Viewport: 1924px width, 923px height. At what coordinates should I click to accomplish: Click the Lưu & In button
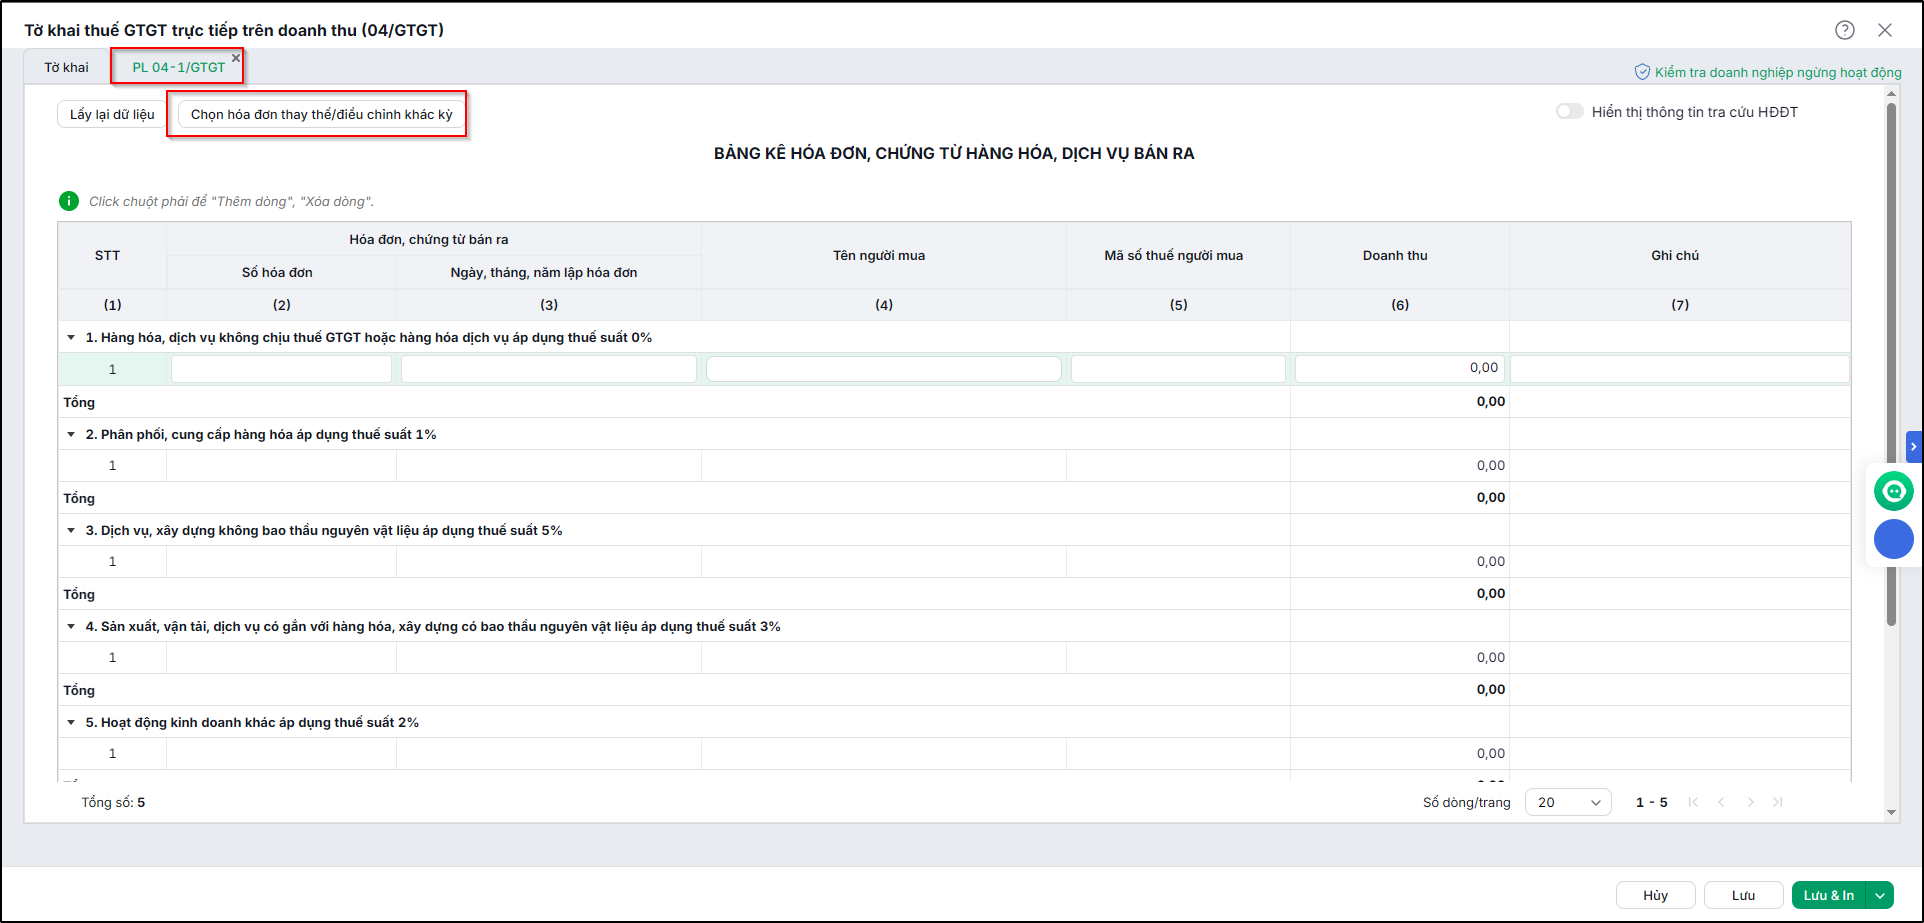coord(1829,895)
